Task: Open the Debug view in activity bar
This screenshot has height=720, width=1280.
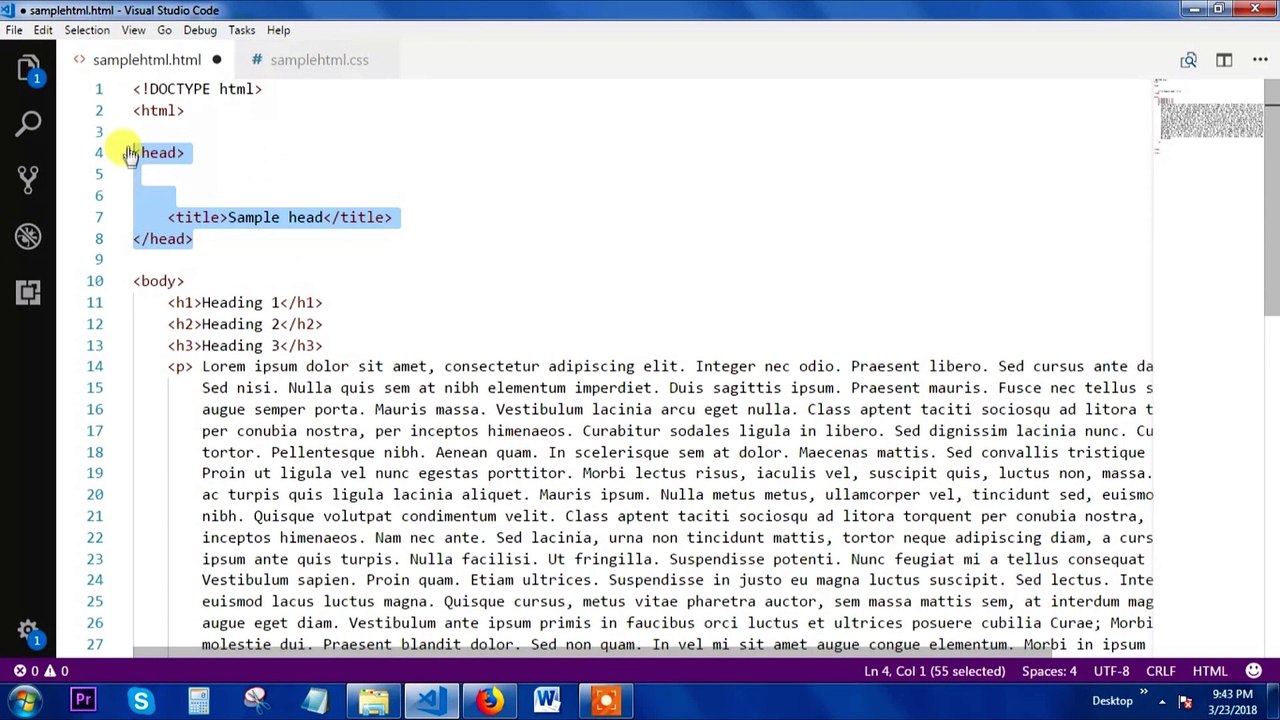Action: coord(28,236)
